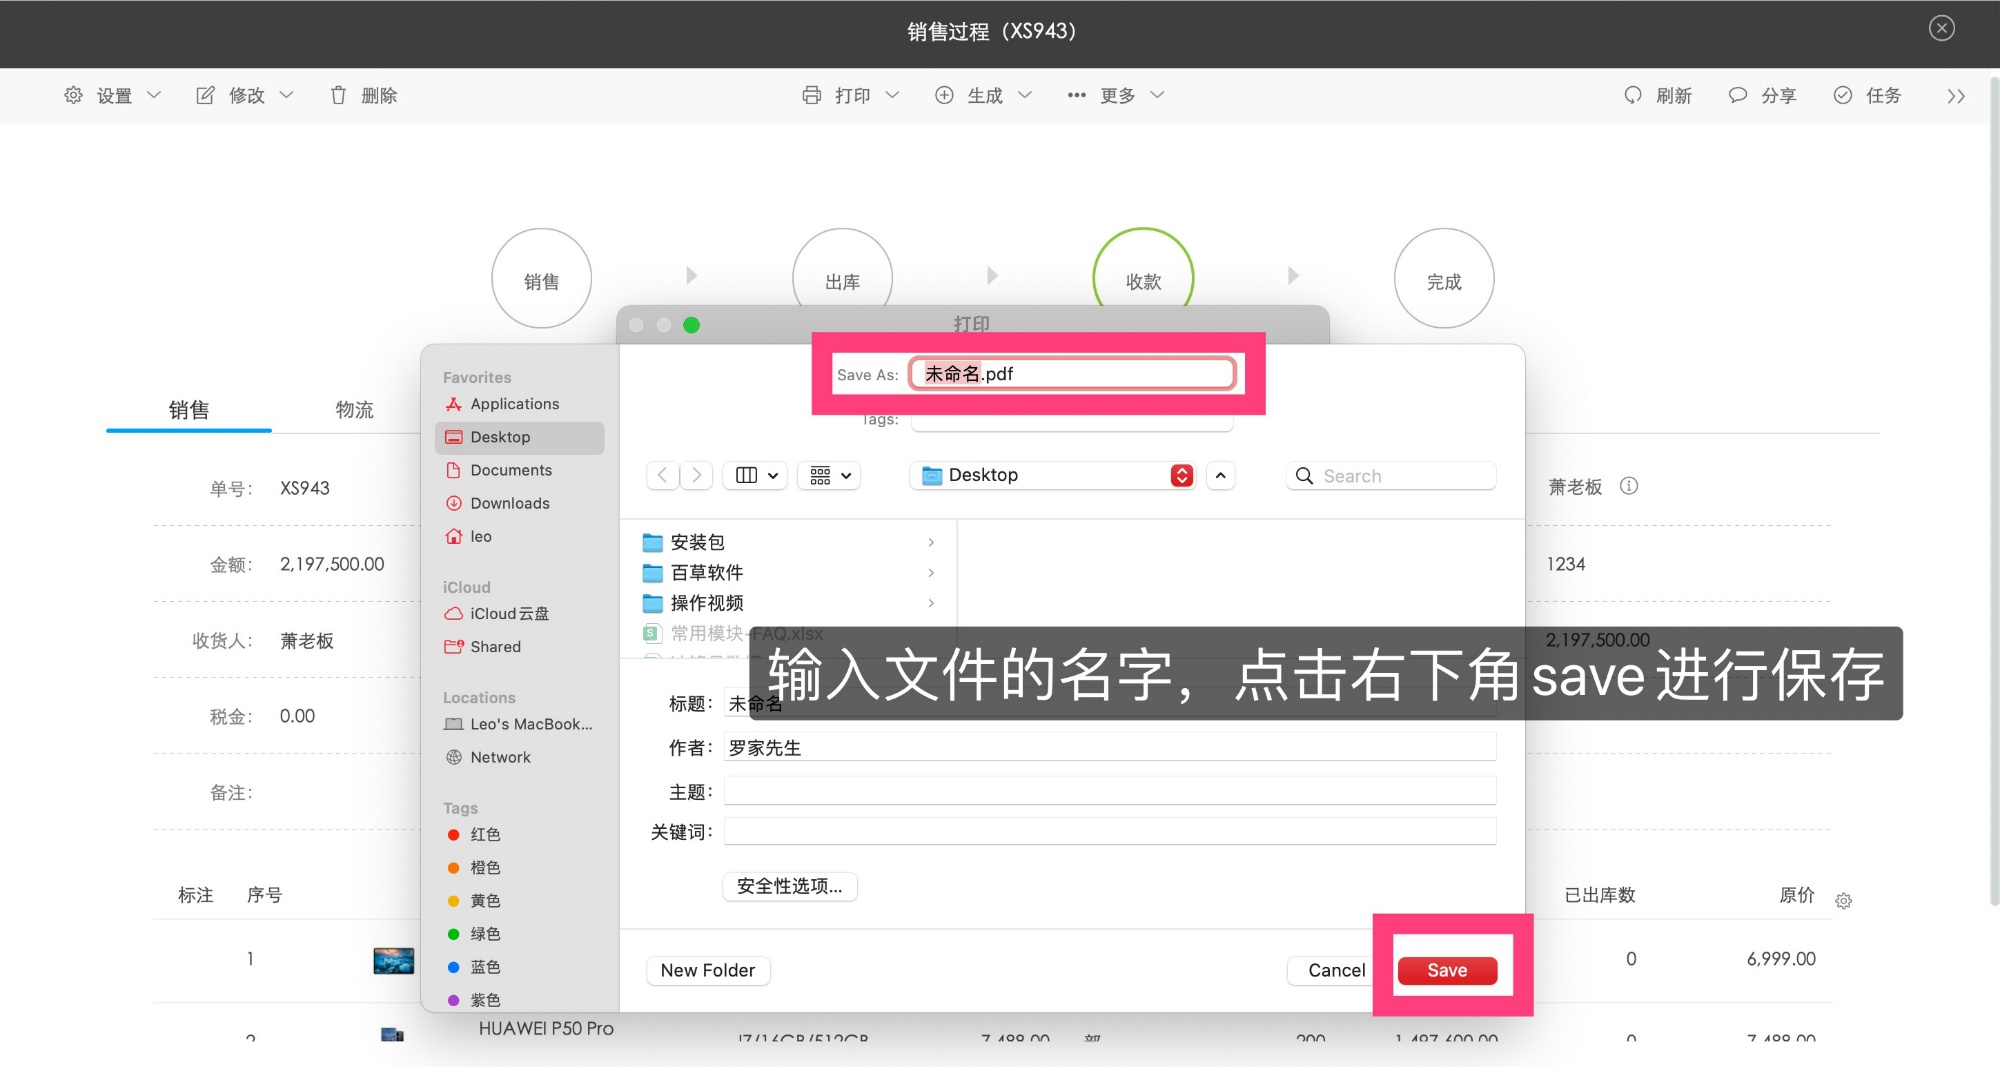The image size is (2000, 1067).
Task: Open the Desktop location dropdown
Action: pos(1052,475)
